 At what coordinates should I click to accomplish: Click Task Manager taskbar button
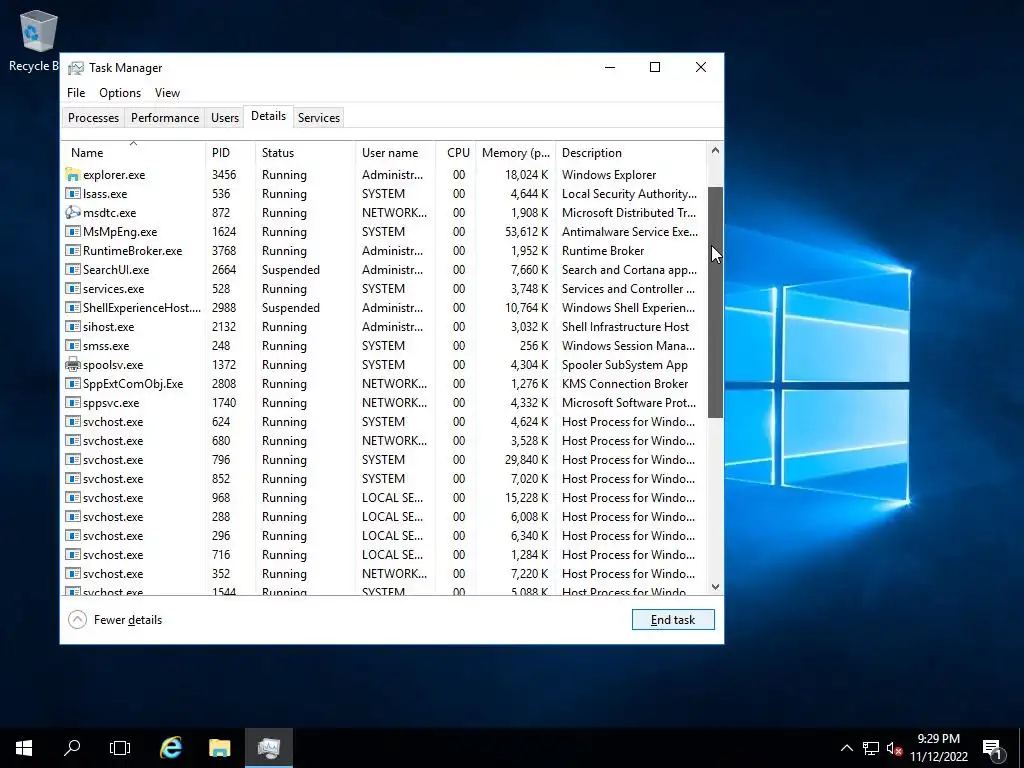pos(269,748)
